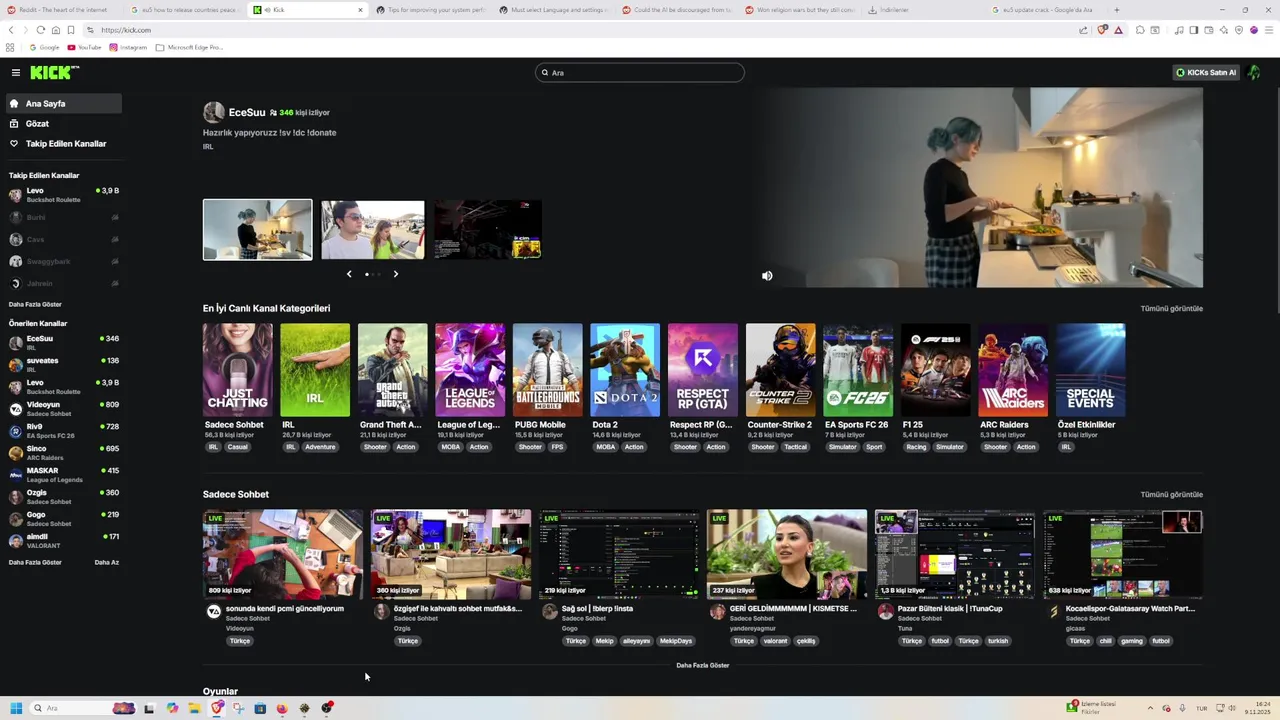1280x720 pixels.
Task: Open suveates recommended channel
Action: pos(62,364)
